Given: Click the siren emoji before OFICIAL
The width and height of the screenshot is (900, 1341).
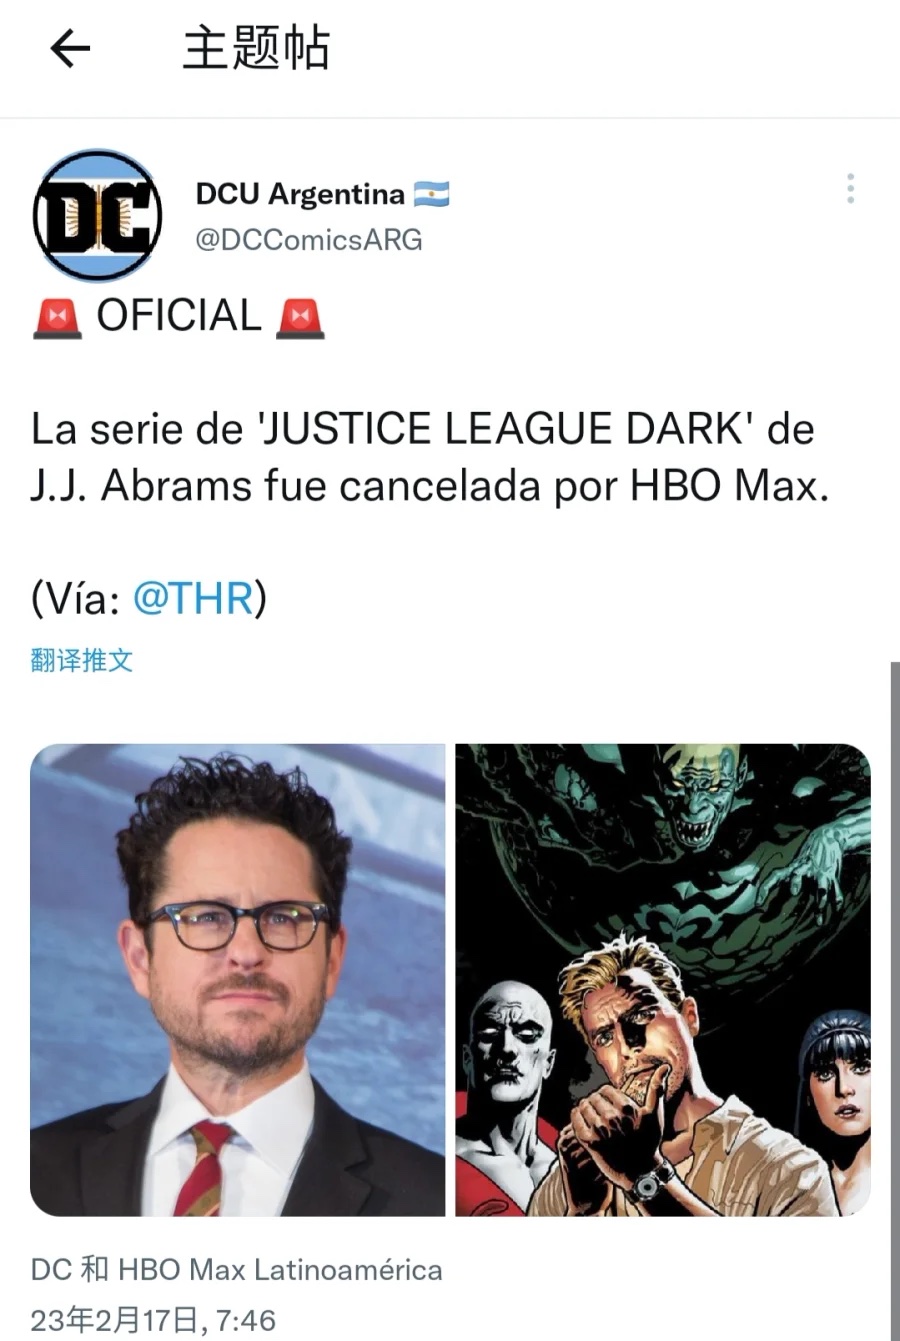Looking at the screenshot, I should (57, 318).
